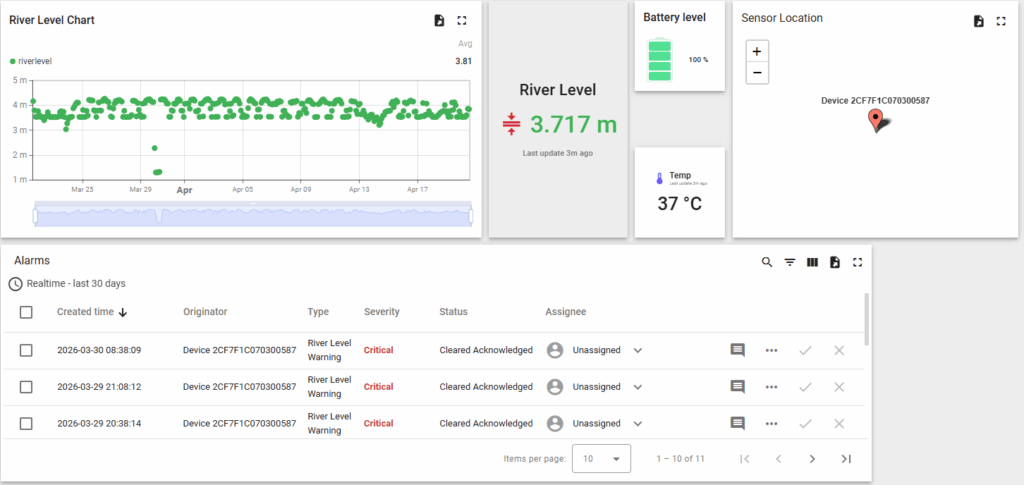Sort alarms by Originator column
Screen dimensions: 1024x485
pos(205,312)
